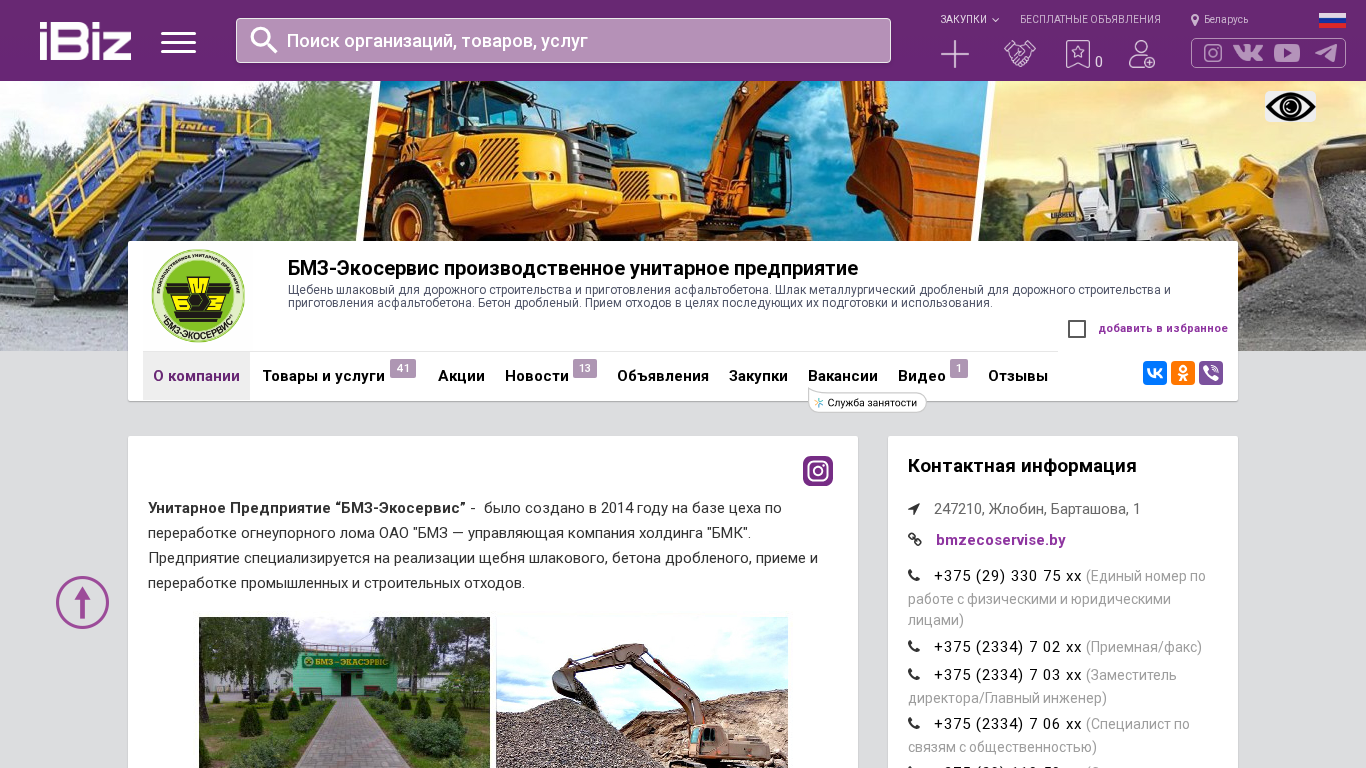Click the company title heading
Screen dimensions: 1366x768
(x=573, y=268)
